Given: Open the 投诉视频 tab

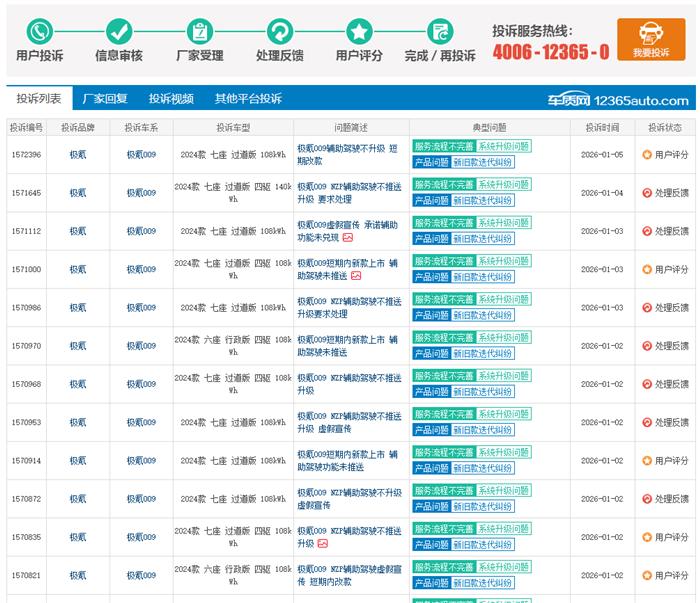Looking at the screenshot, I should (x=171, y=99).
